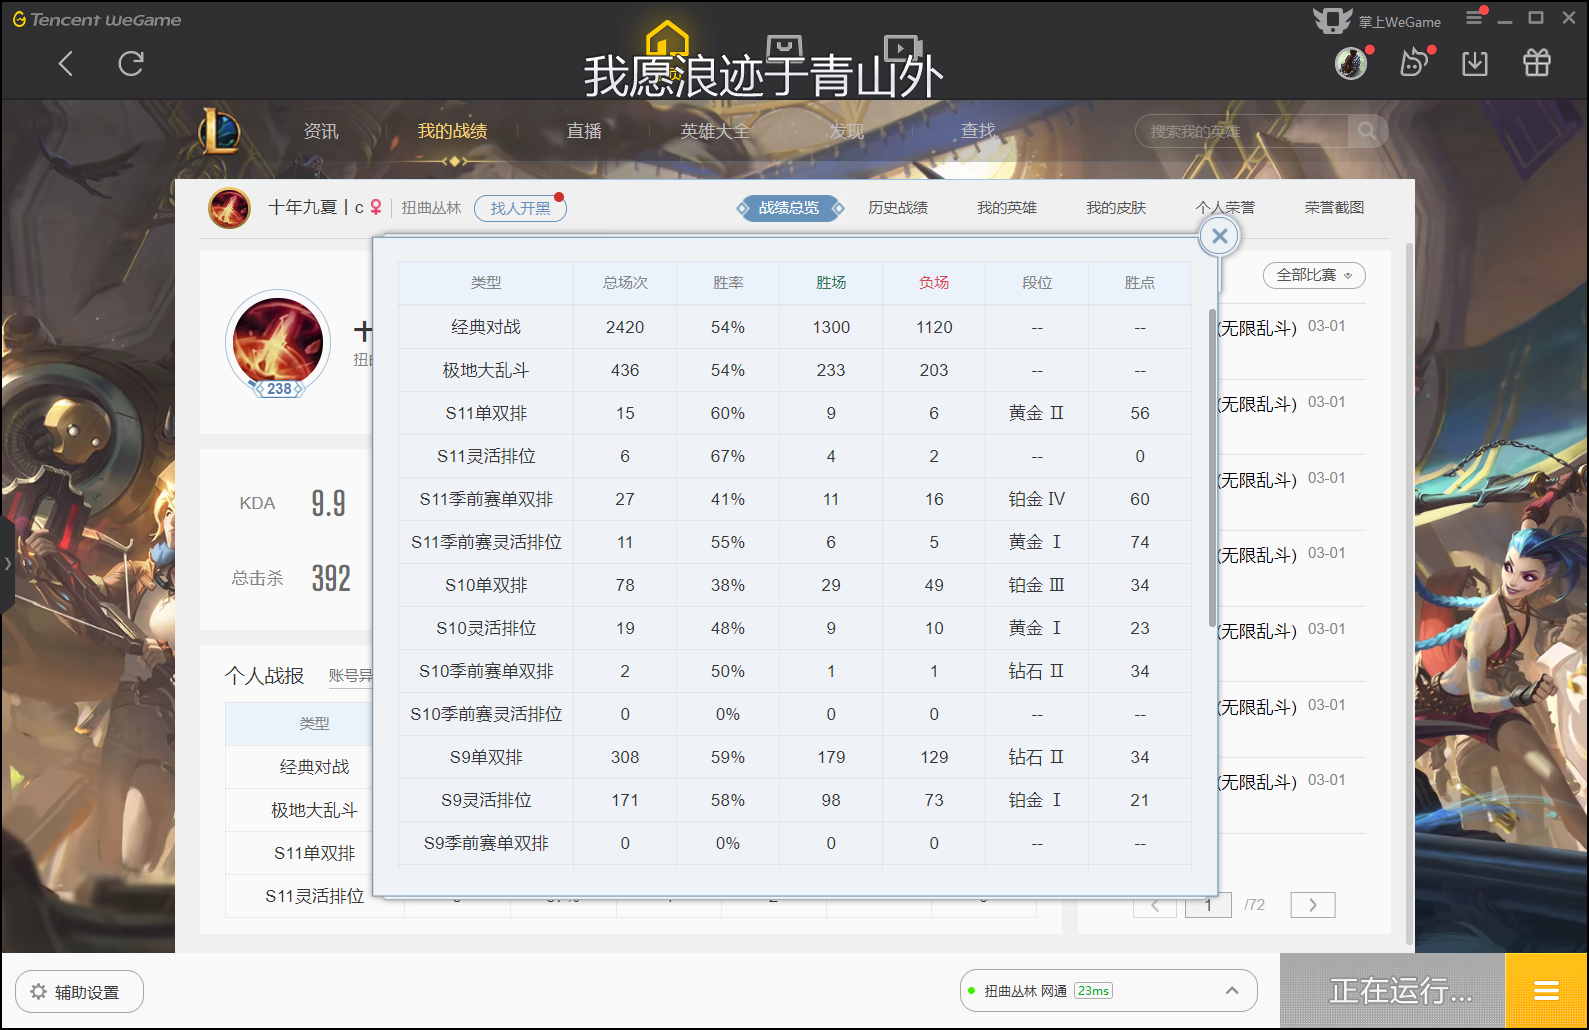Screen dimensions: 1589x1030
Task: Select the S11单双排 row in popup
Action: tap(795, 413)
